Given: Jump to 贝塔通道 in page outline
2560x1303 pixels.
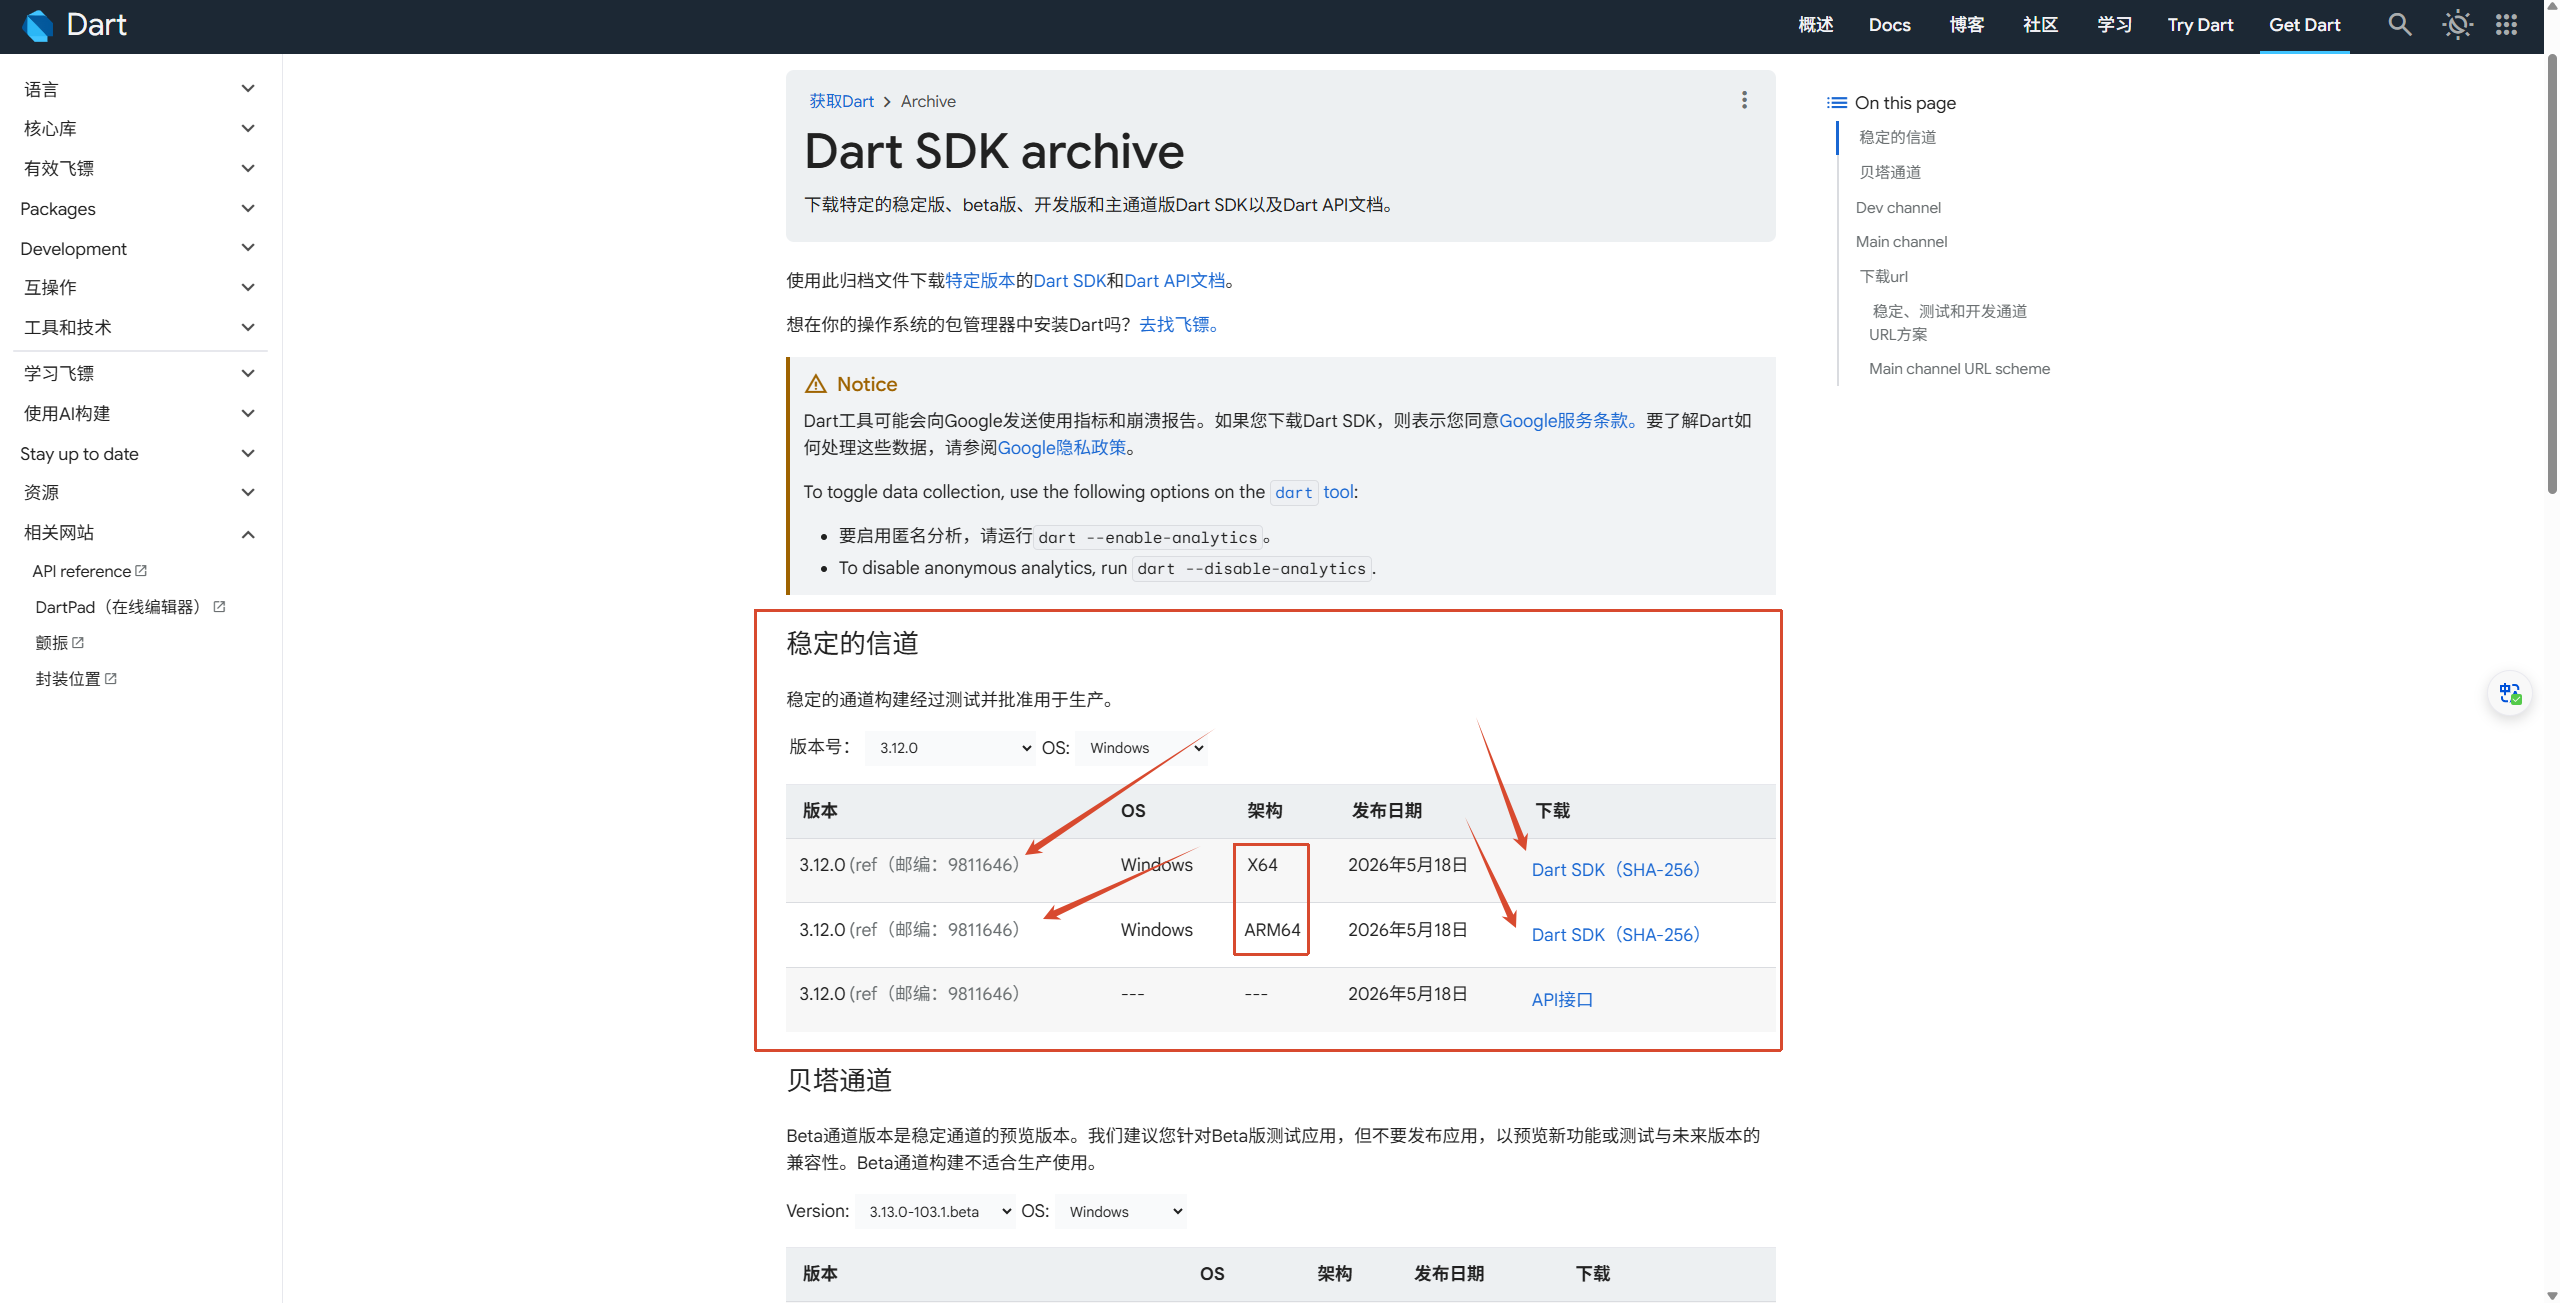Looking at the screenshot, I should 1890,172.
